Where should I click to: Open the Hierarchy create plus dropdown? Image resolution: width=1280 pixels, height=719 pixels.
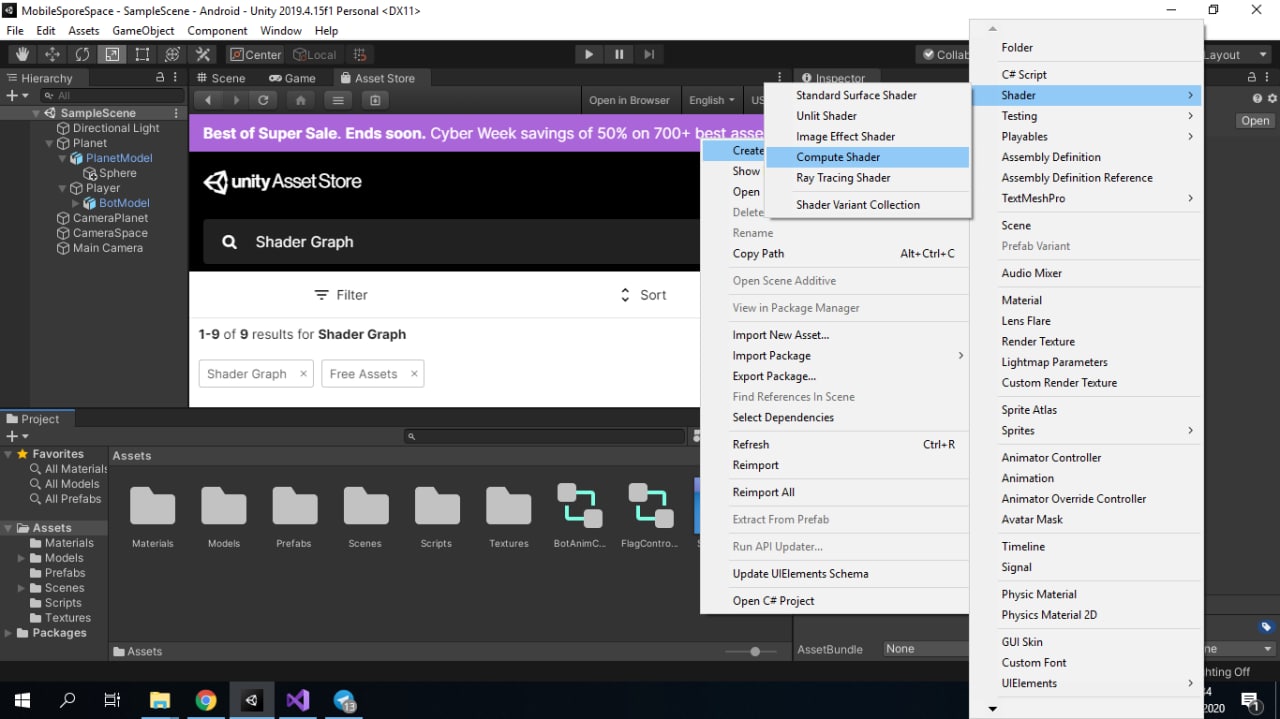pos(17,96)
